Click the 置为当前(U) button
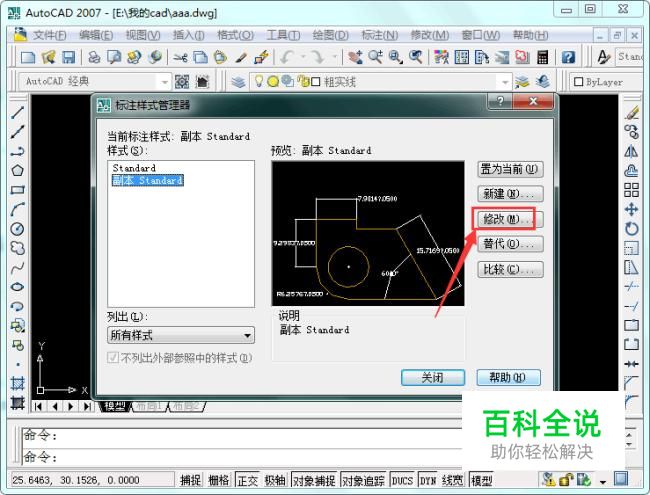Viewport: 650px width, 495px height. tap(510, 170)
